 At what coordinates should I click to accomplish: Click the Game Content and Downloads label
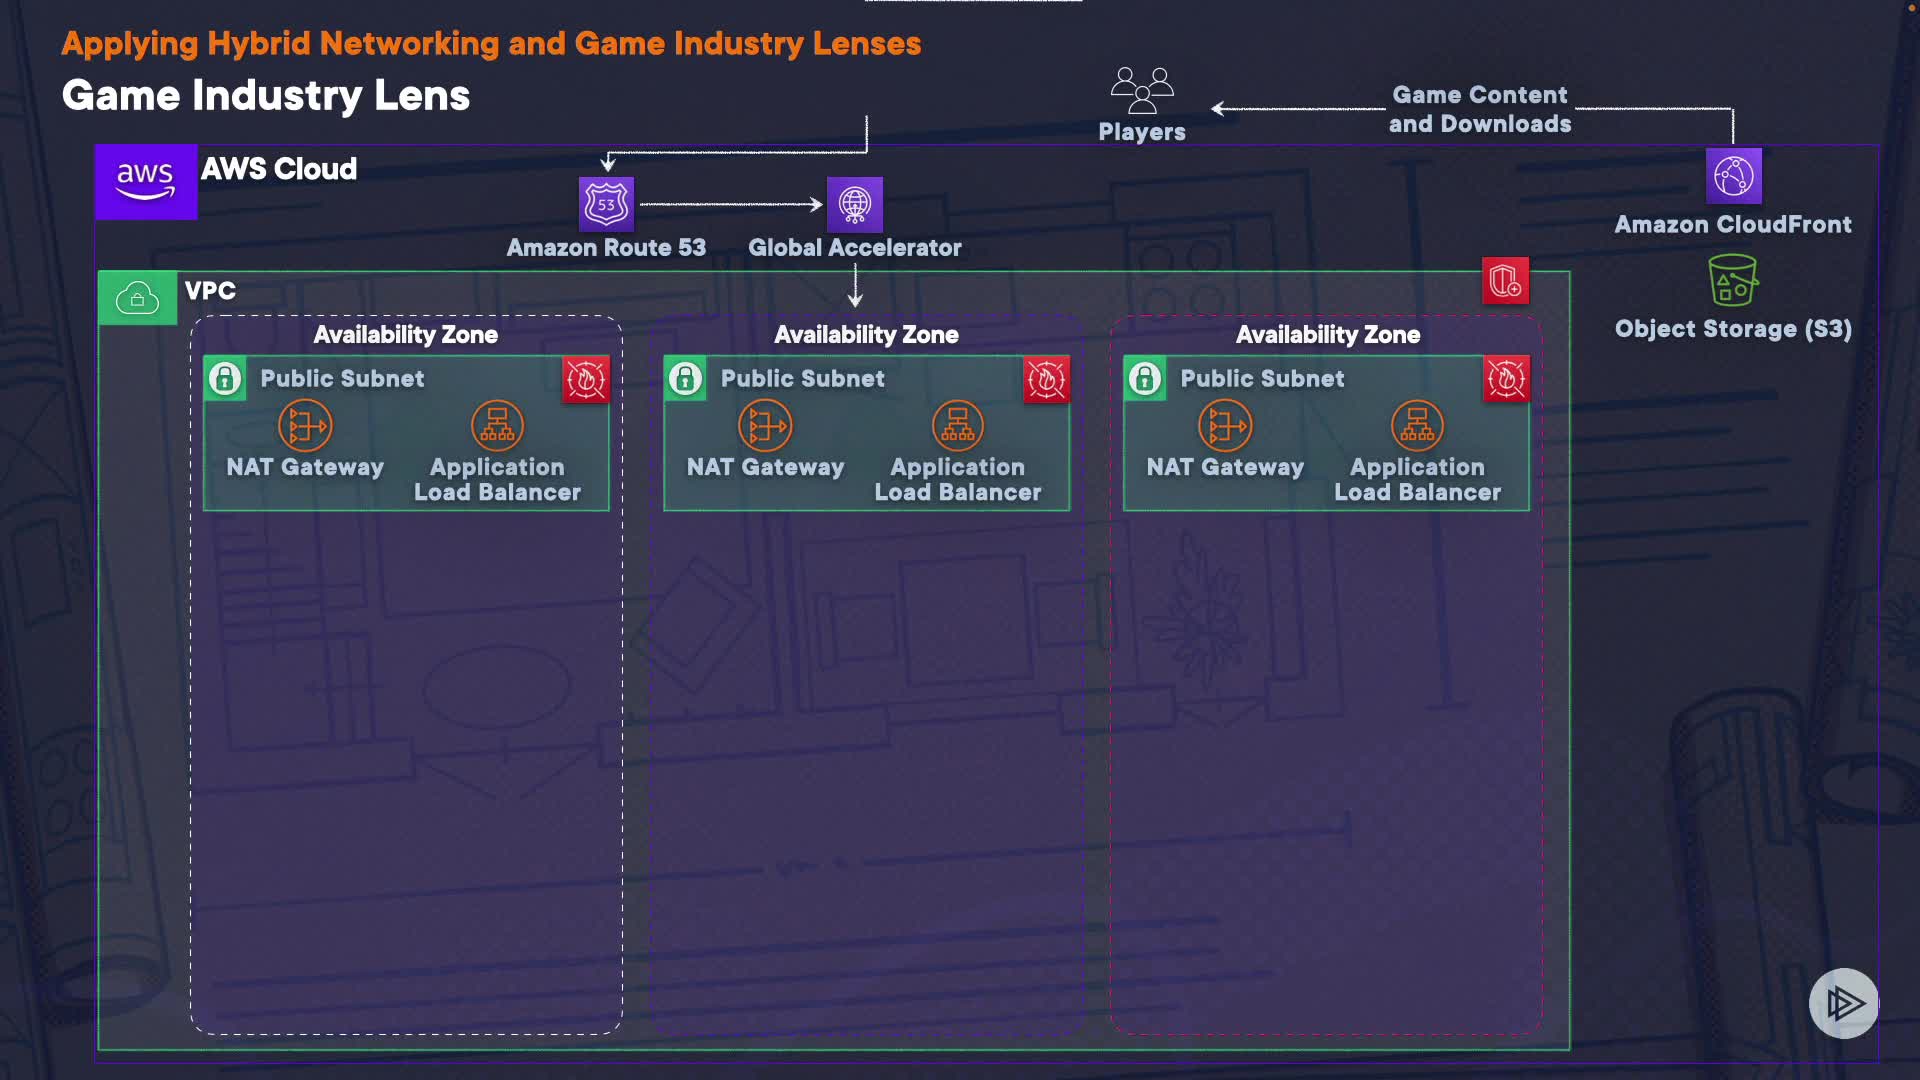tap(1479, 109)
